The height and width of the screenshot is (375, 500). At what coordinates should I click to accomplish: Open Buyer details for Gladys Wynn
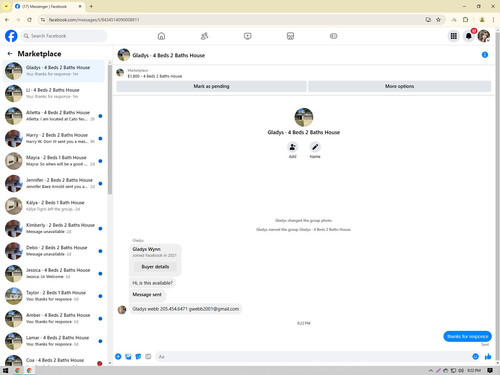coord(155,267)
